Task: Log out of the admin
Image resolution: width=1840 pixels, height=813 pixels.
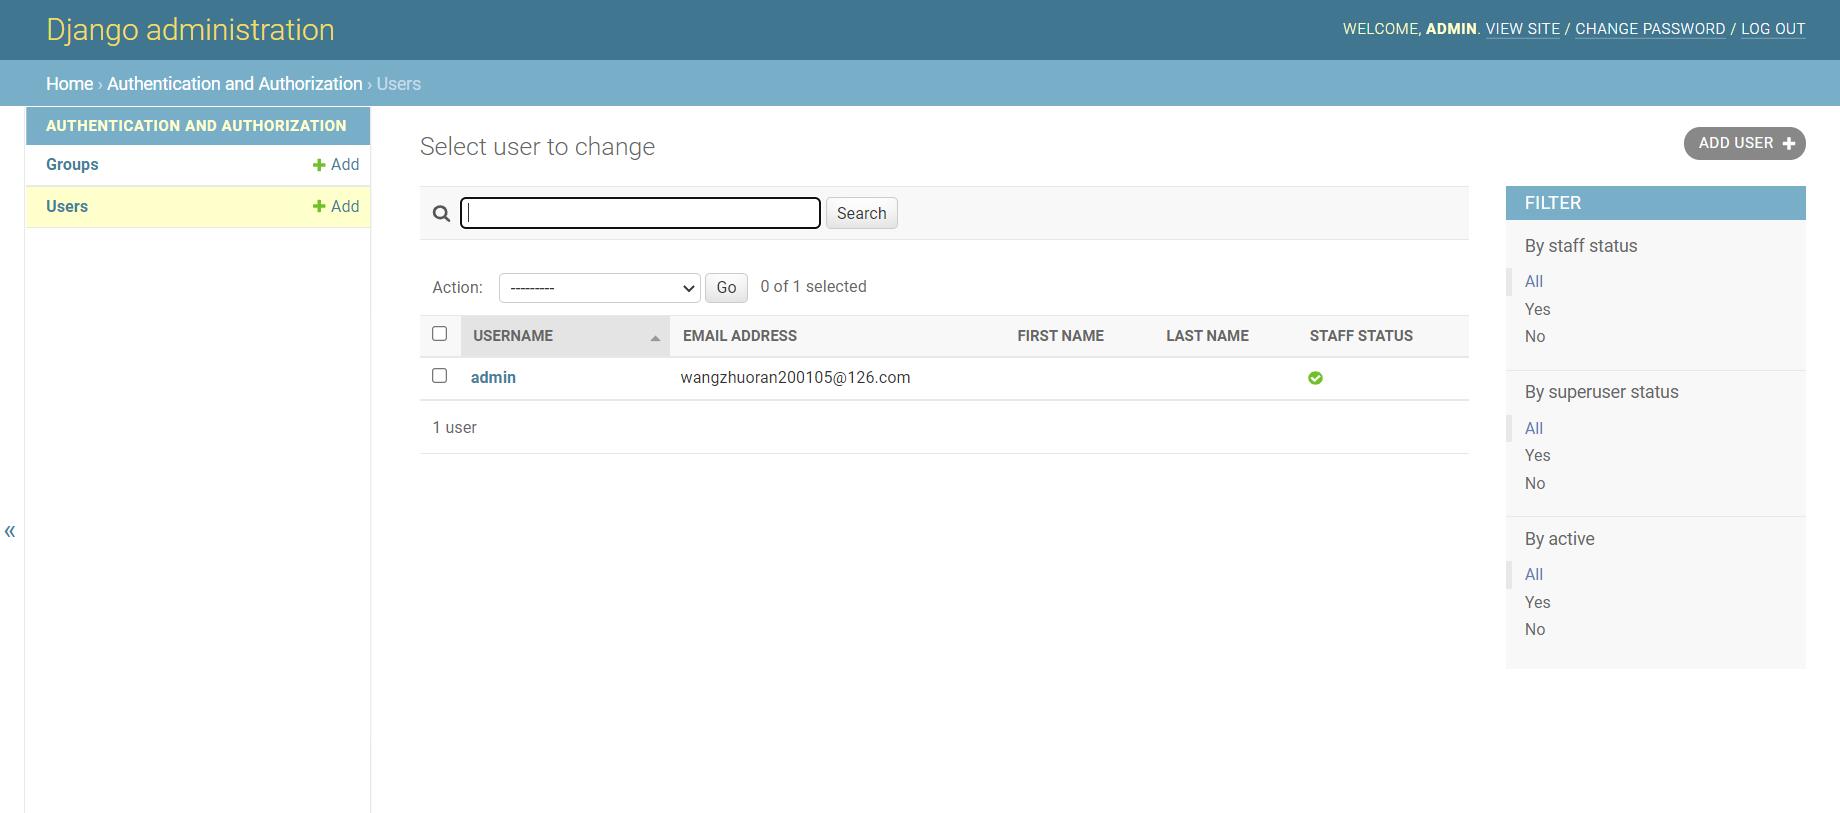Action: pos(1773,29)
